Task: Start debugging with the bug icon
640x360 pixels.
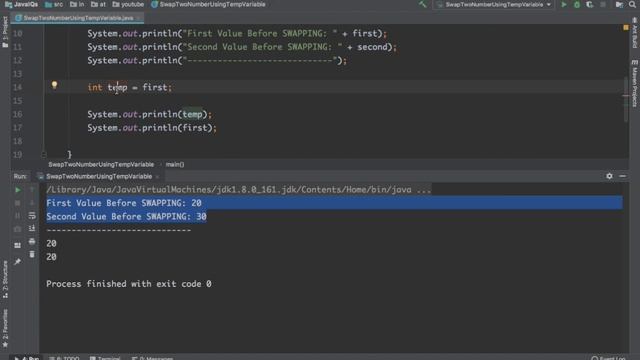Action: click(x=577, y=4)
